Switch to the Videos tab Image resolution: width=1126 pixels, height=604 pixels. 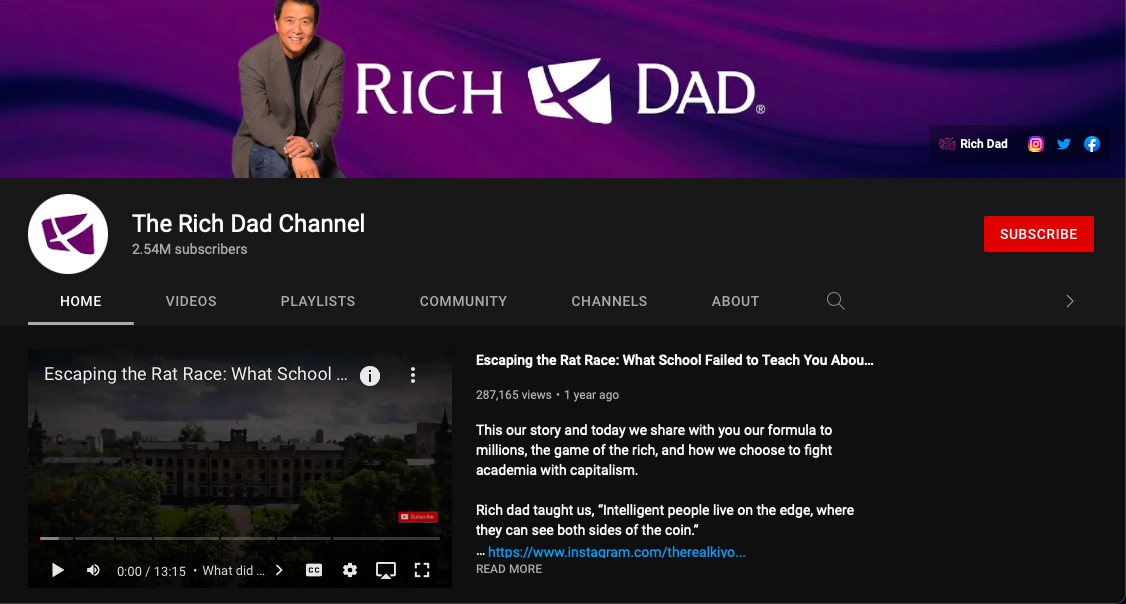coord(191,302)
